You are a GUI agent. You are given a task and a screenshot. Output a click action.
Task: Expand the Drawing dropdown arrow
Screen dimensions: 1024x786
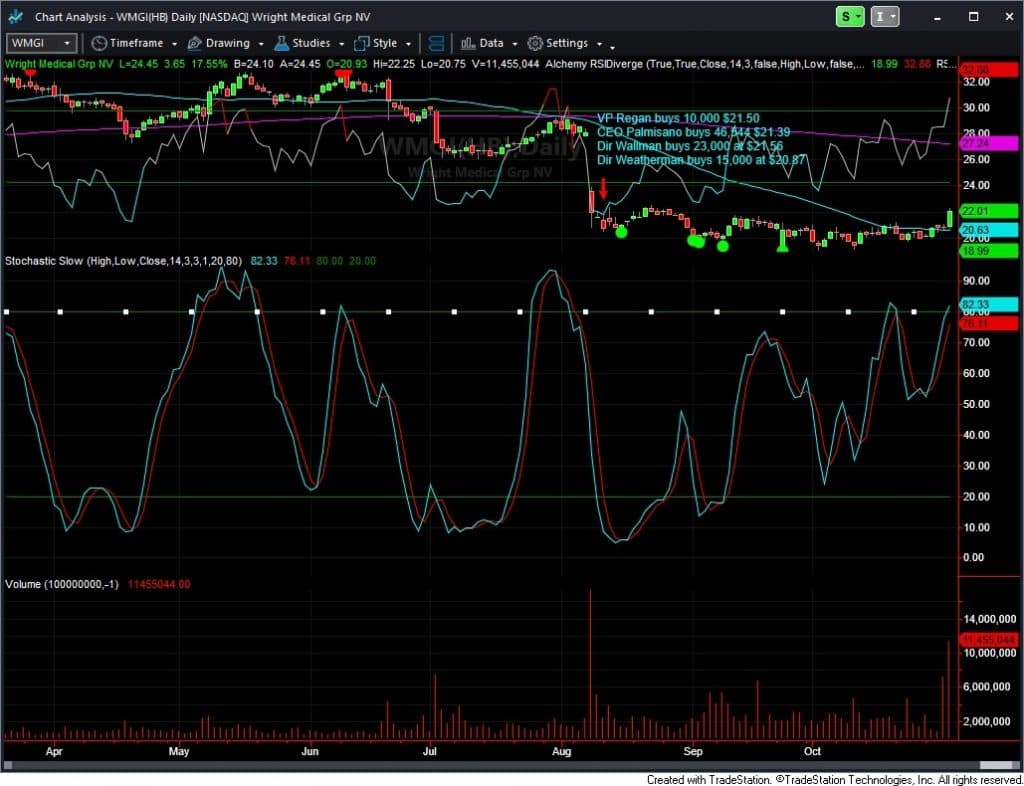tap(261, 44)
